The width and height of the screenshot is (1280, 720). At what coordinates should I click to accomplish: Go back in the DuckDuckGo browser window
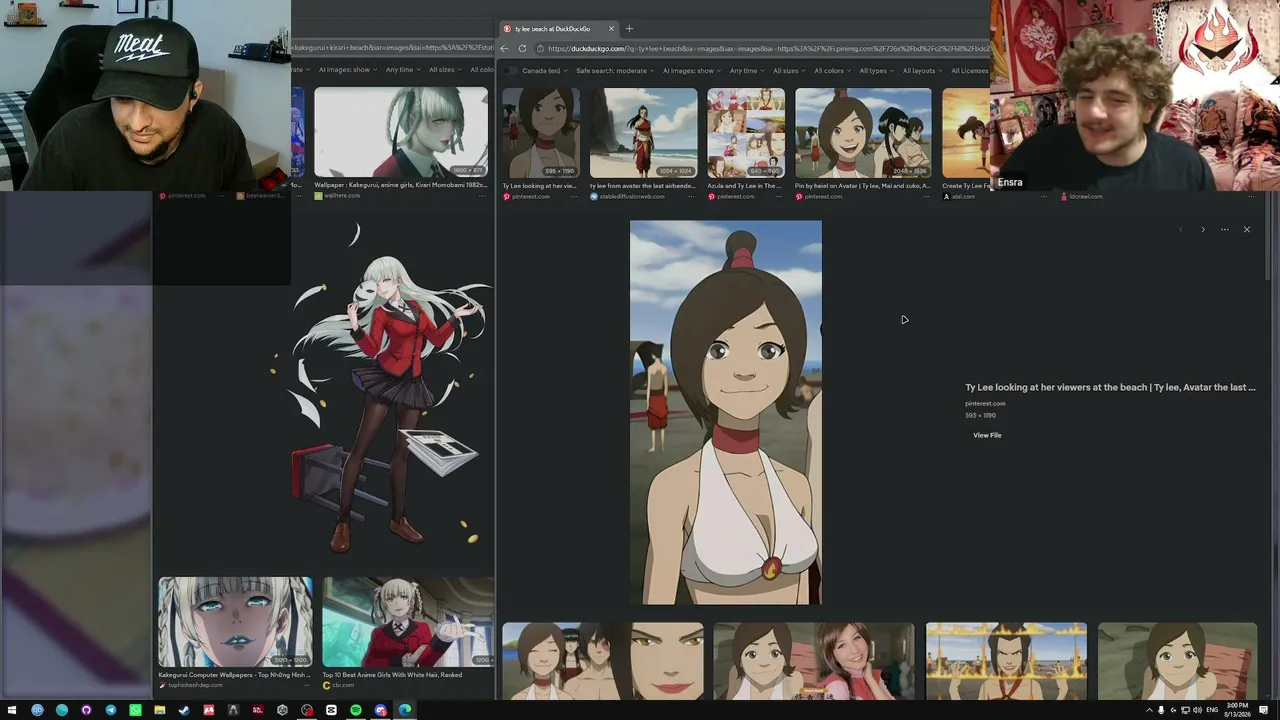pos(504,48)
